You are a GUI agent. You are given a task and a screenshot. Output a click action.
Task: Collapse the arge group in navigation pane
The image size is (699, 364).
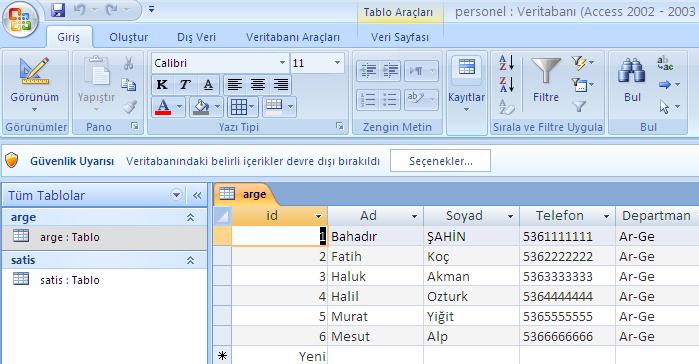[190, 217]
